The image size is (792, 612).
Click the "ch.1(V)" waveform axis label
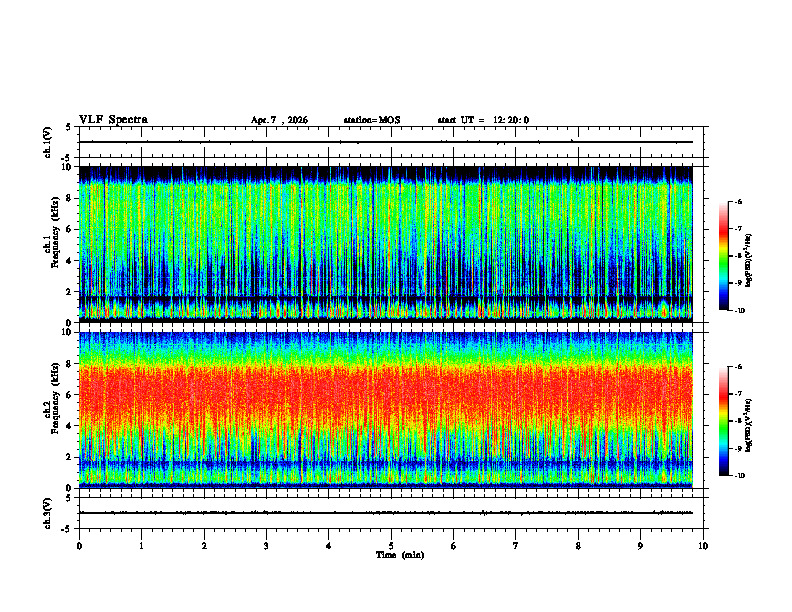48,142
